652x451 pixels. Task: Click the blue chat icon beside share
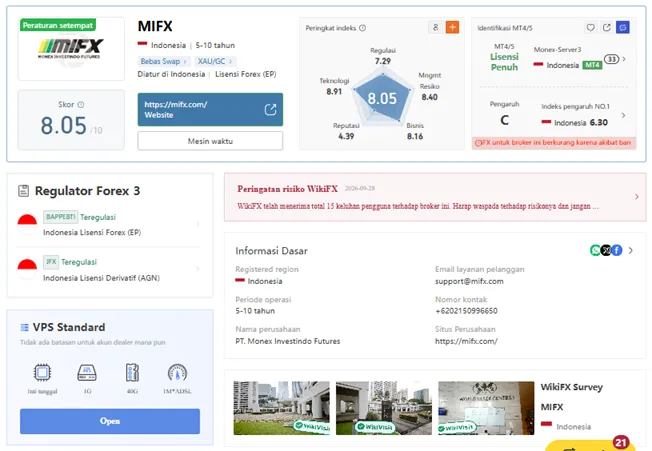click(622, 27)
